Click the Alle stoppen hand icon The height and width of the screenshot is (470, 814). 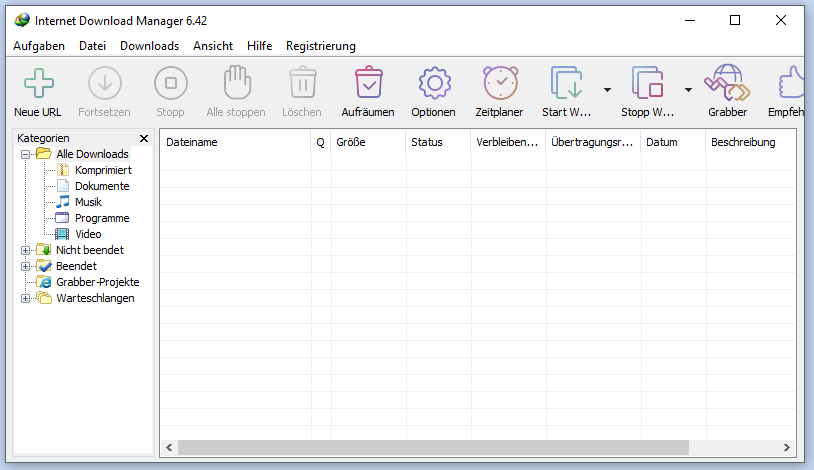[x=237, y=82]
